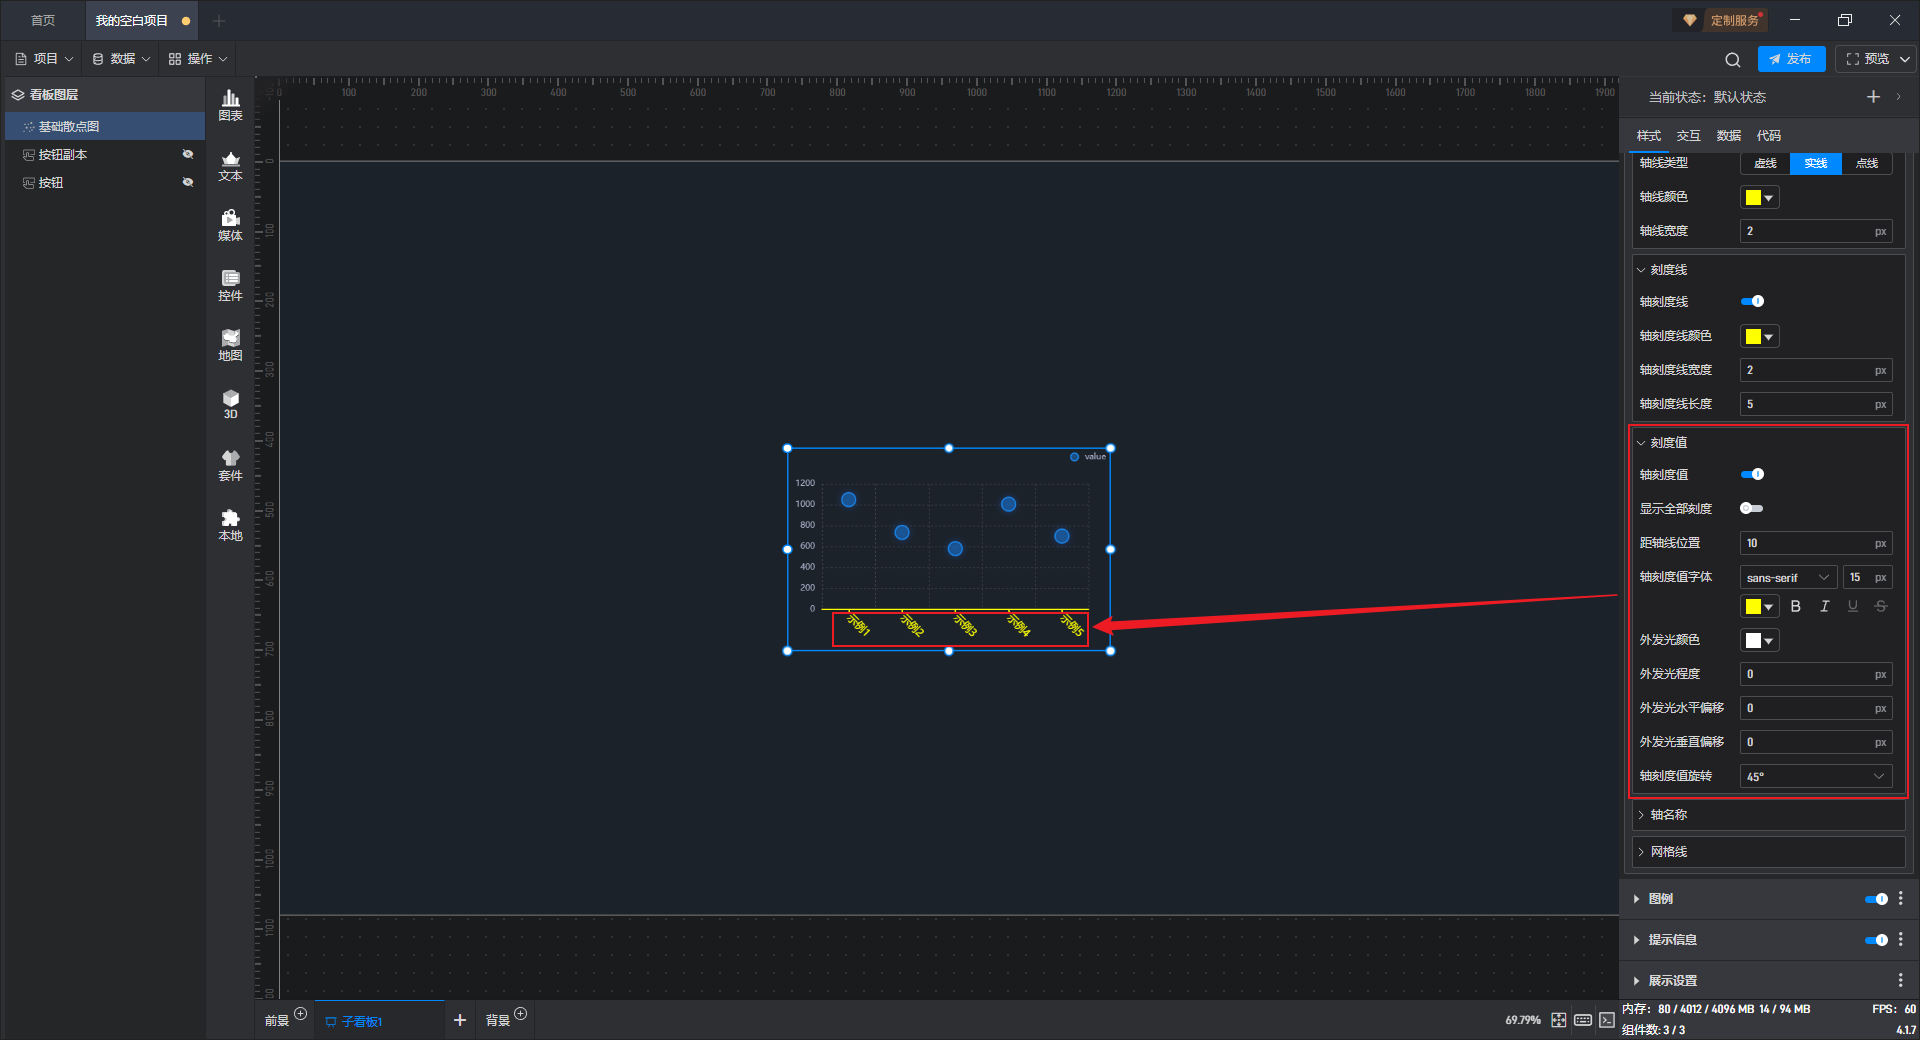Open the 项目 dropdown menu
The height and width of the screenshot is (1040, 1920).
pyautogui.click(x=44, y=59)
